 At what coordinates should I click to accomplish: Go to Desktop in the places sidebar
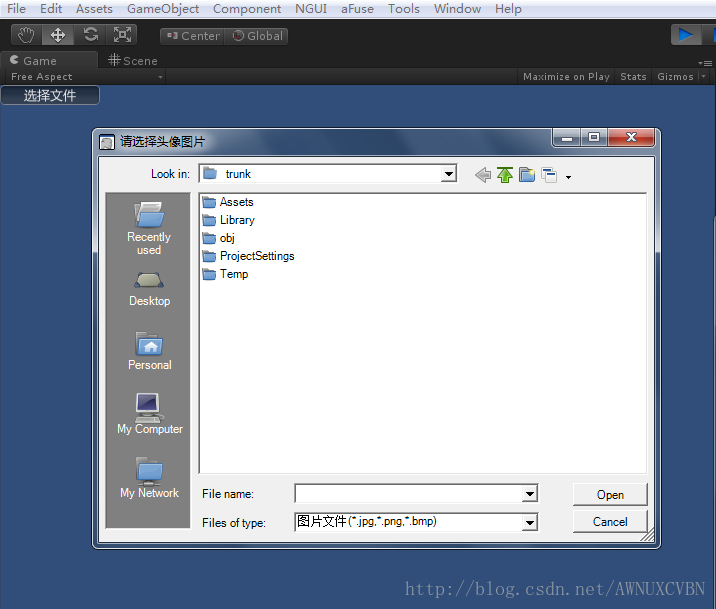149,289
